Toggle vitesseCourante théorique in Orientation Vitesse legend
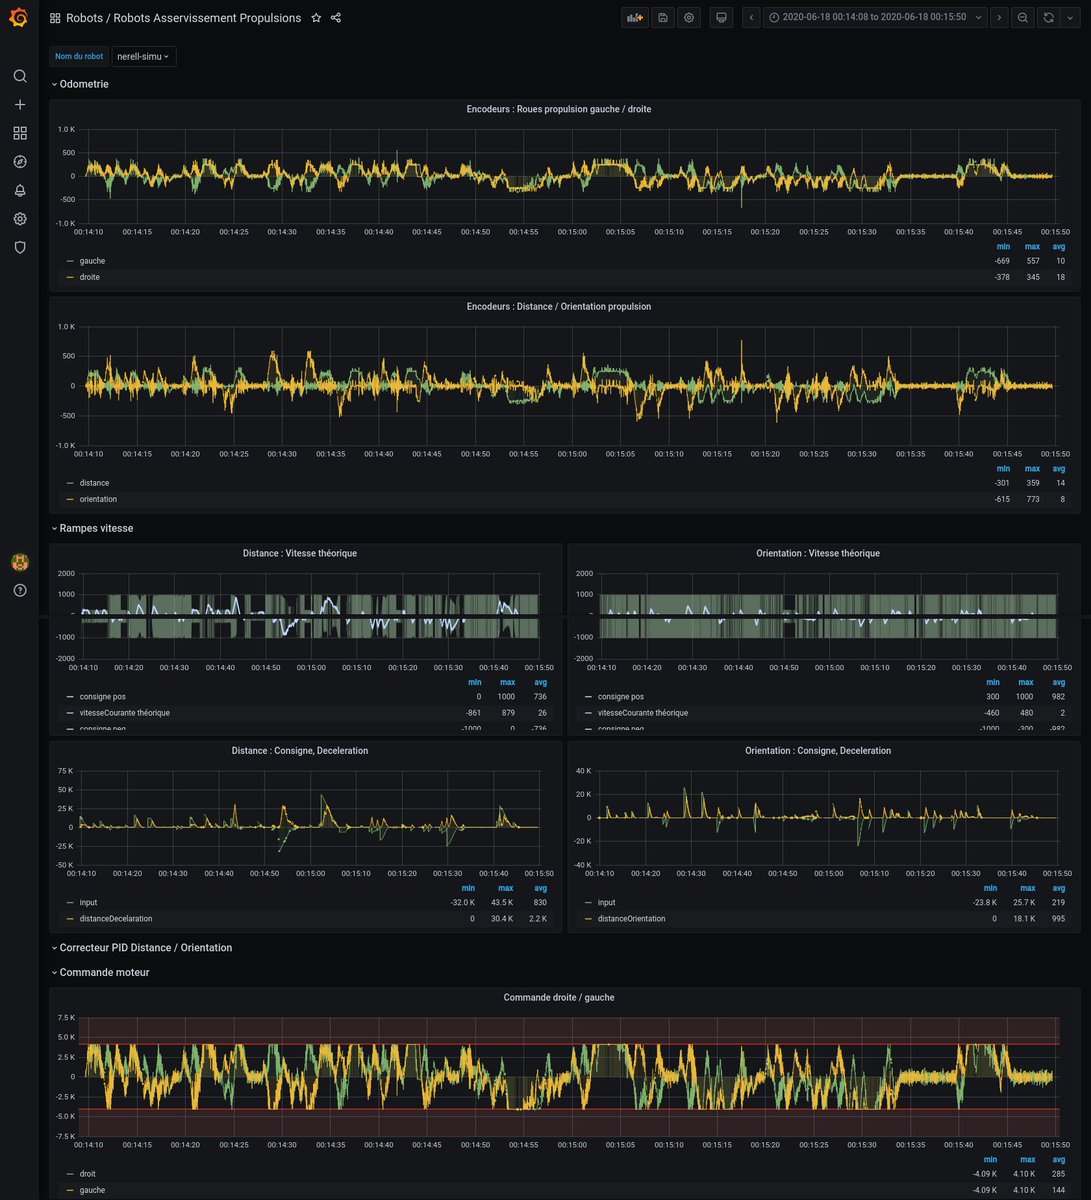The height and width of the screenshot is (1200, 1091). [643, 713]
